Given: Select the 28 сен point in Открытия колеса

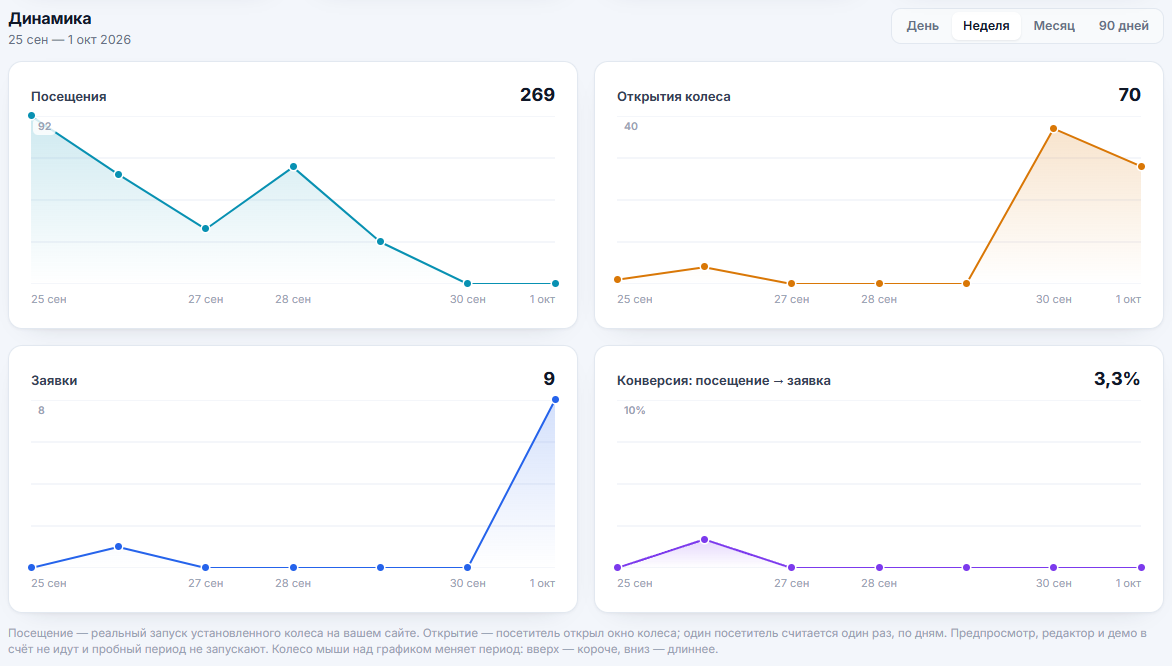Looking at the screenshot, I should click(x=879, y=283).
